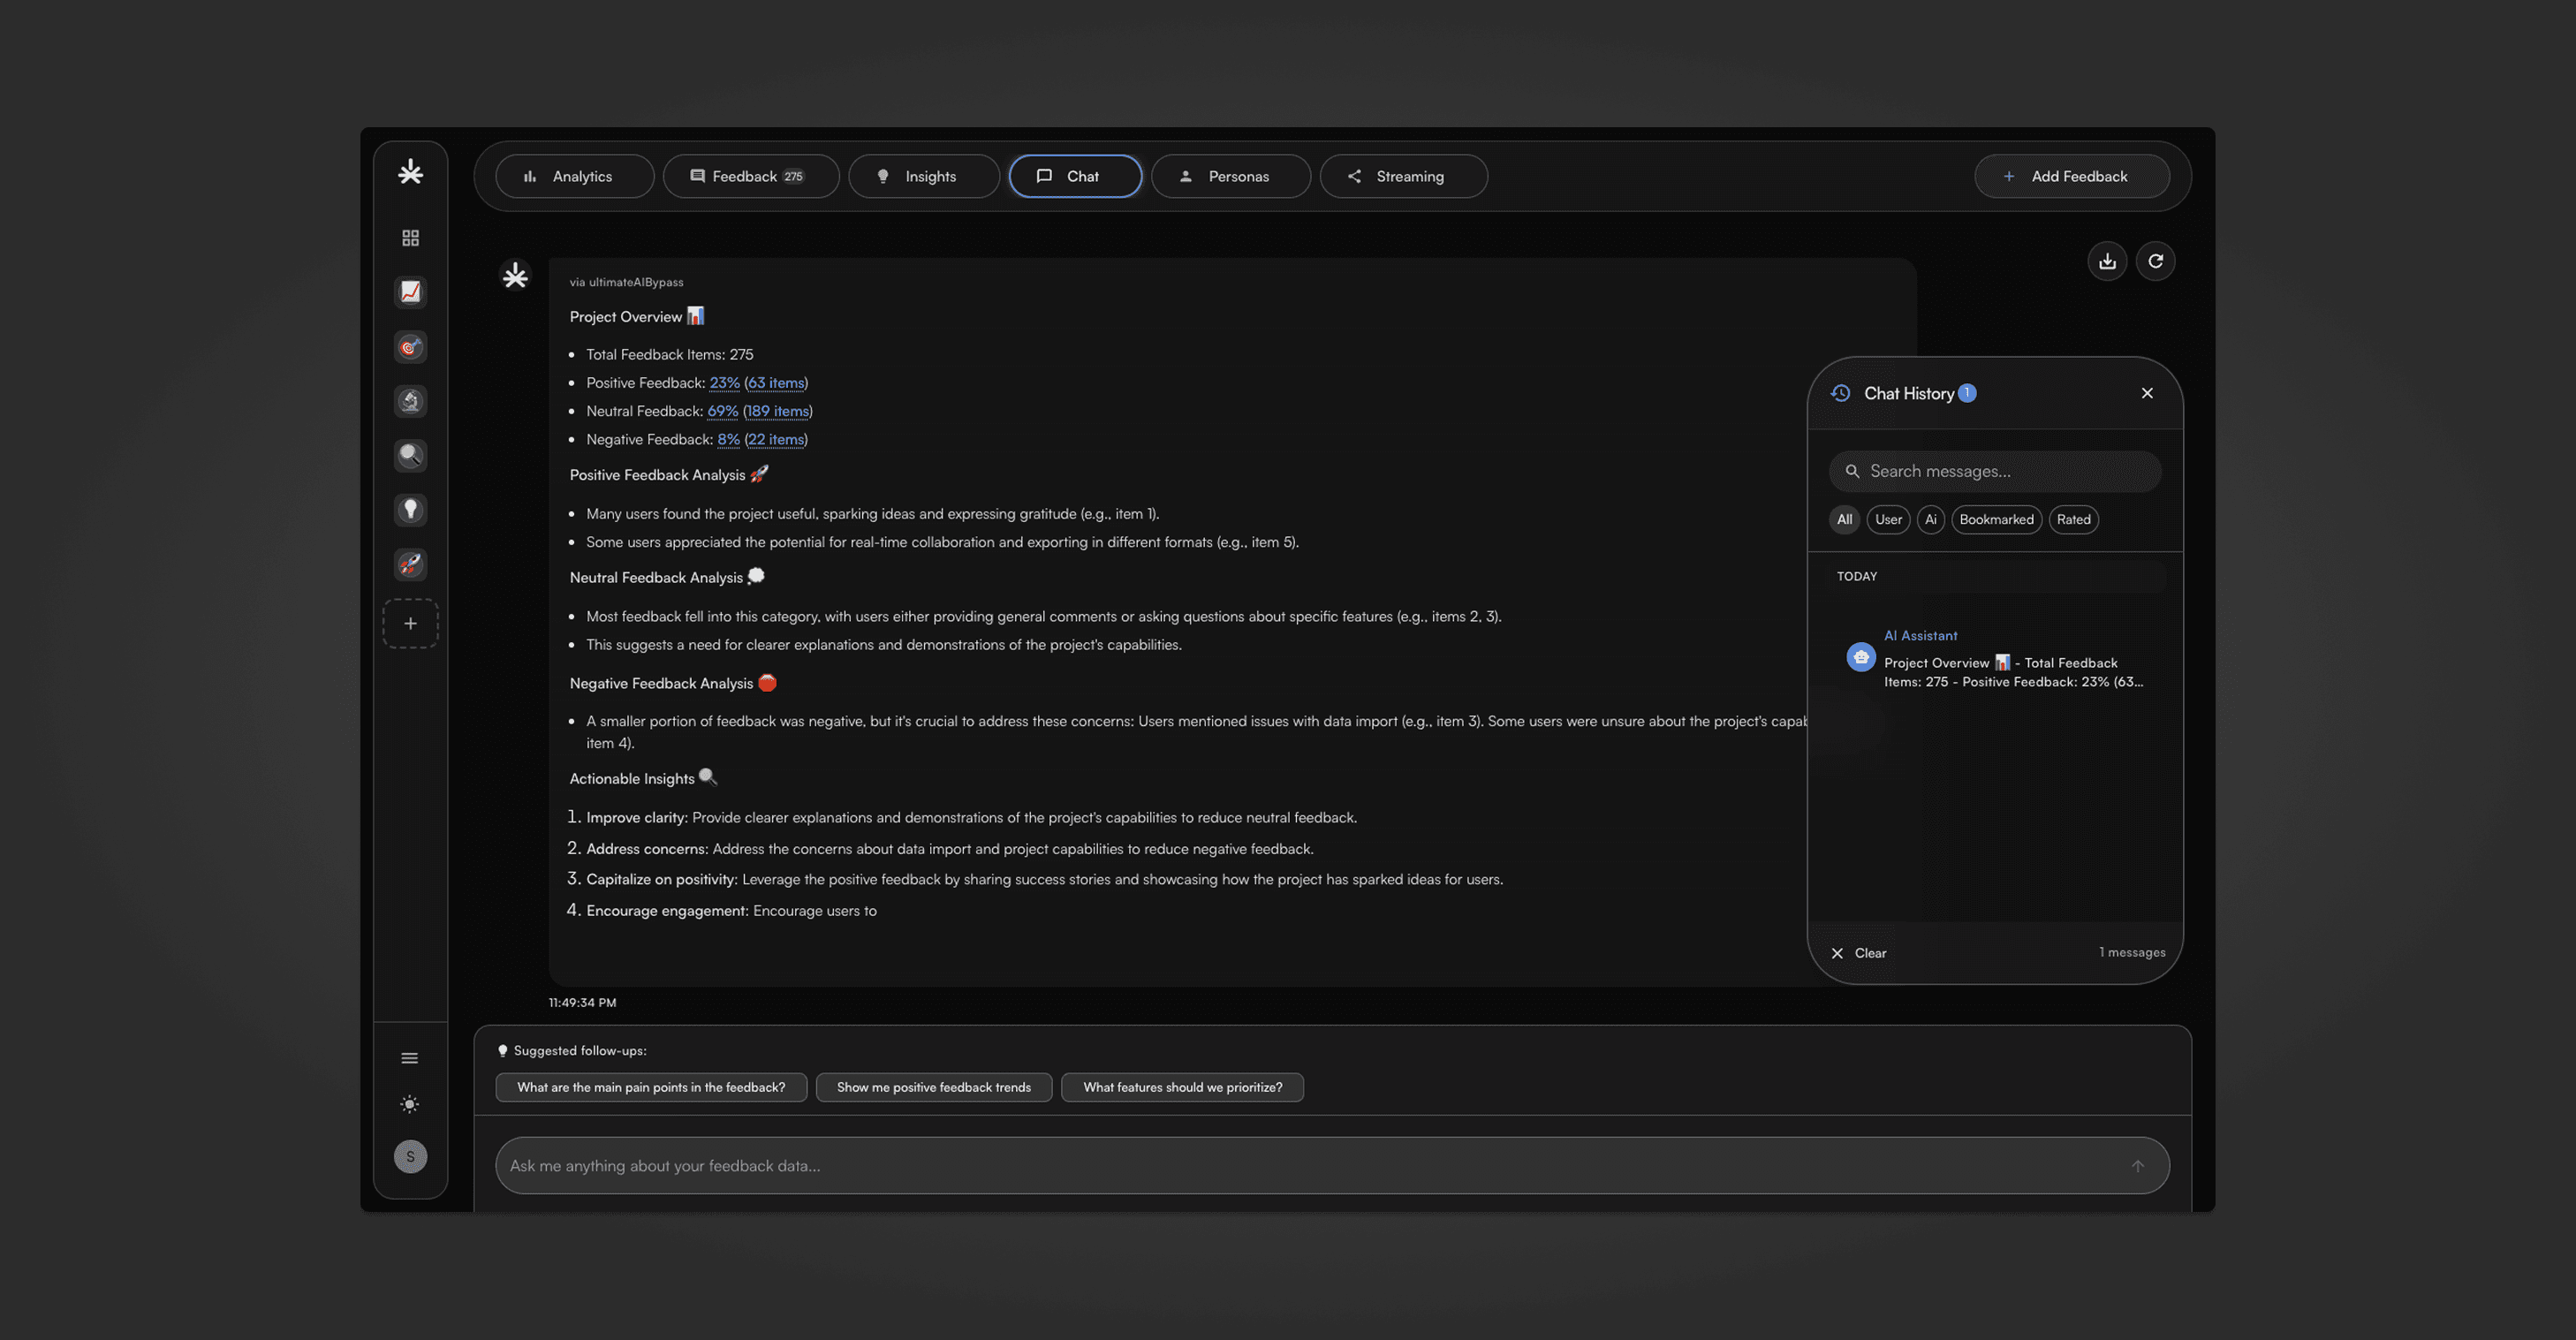
Task: Click the Add Feedback button
Action: [x=2071, y=176]
